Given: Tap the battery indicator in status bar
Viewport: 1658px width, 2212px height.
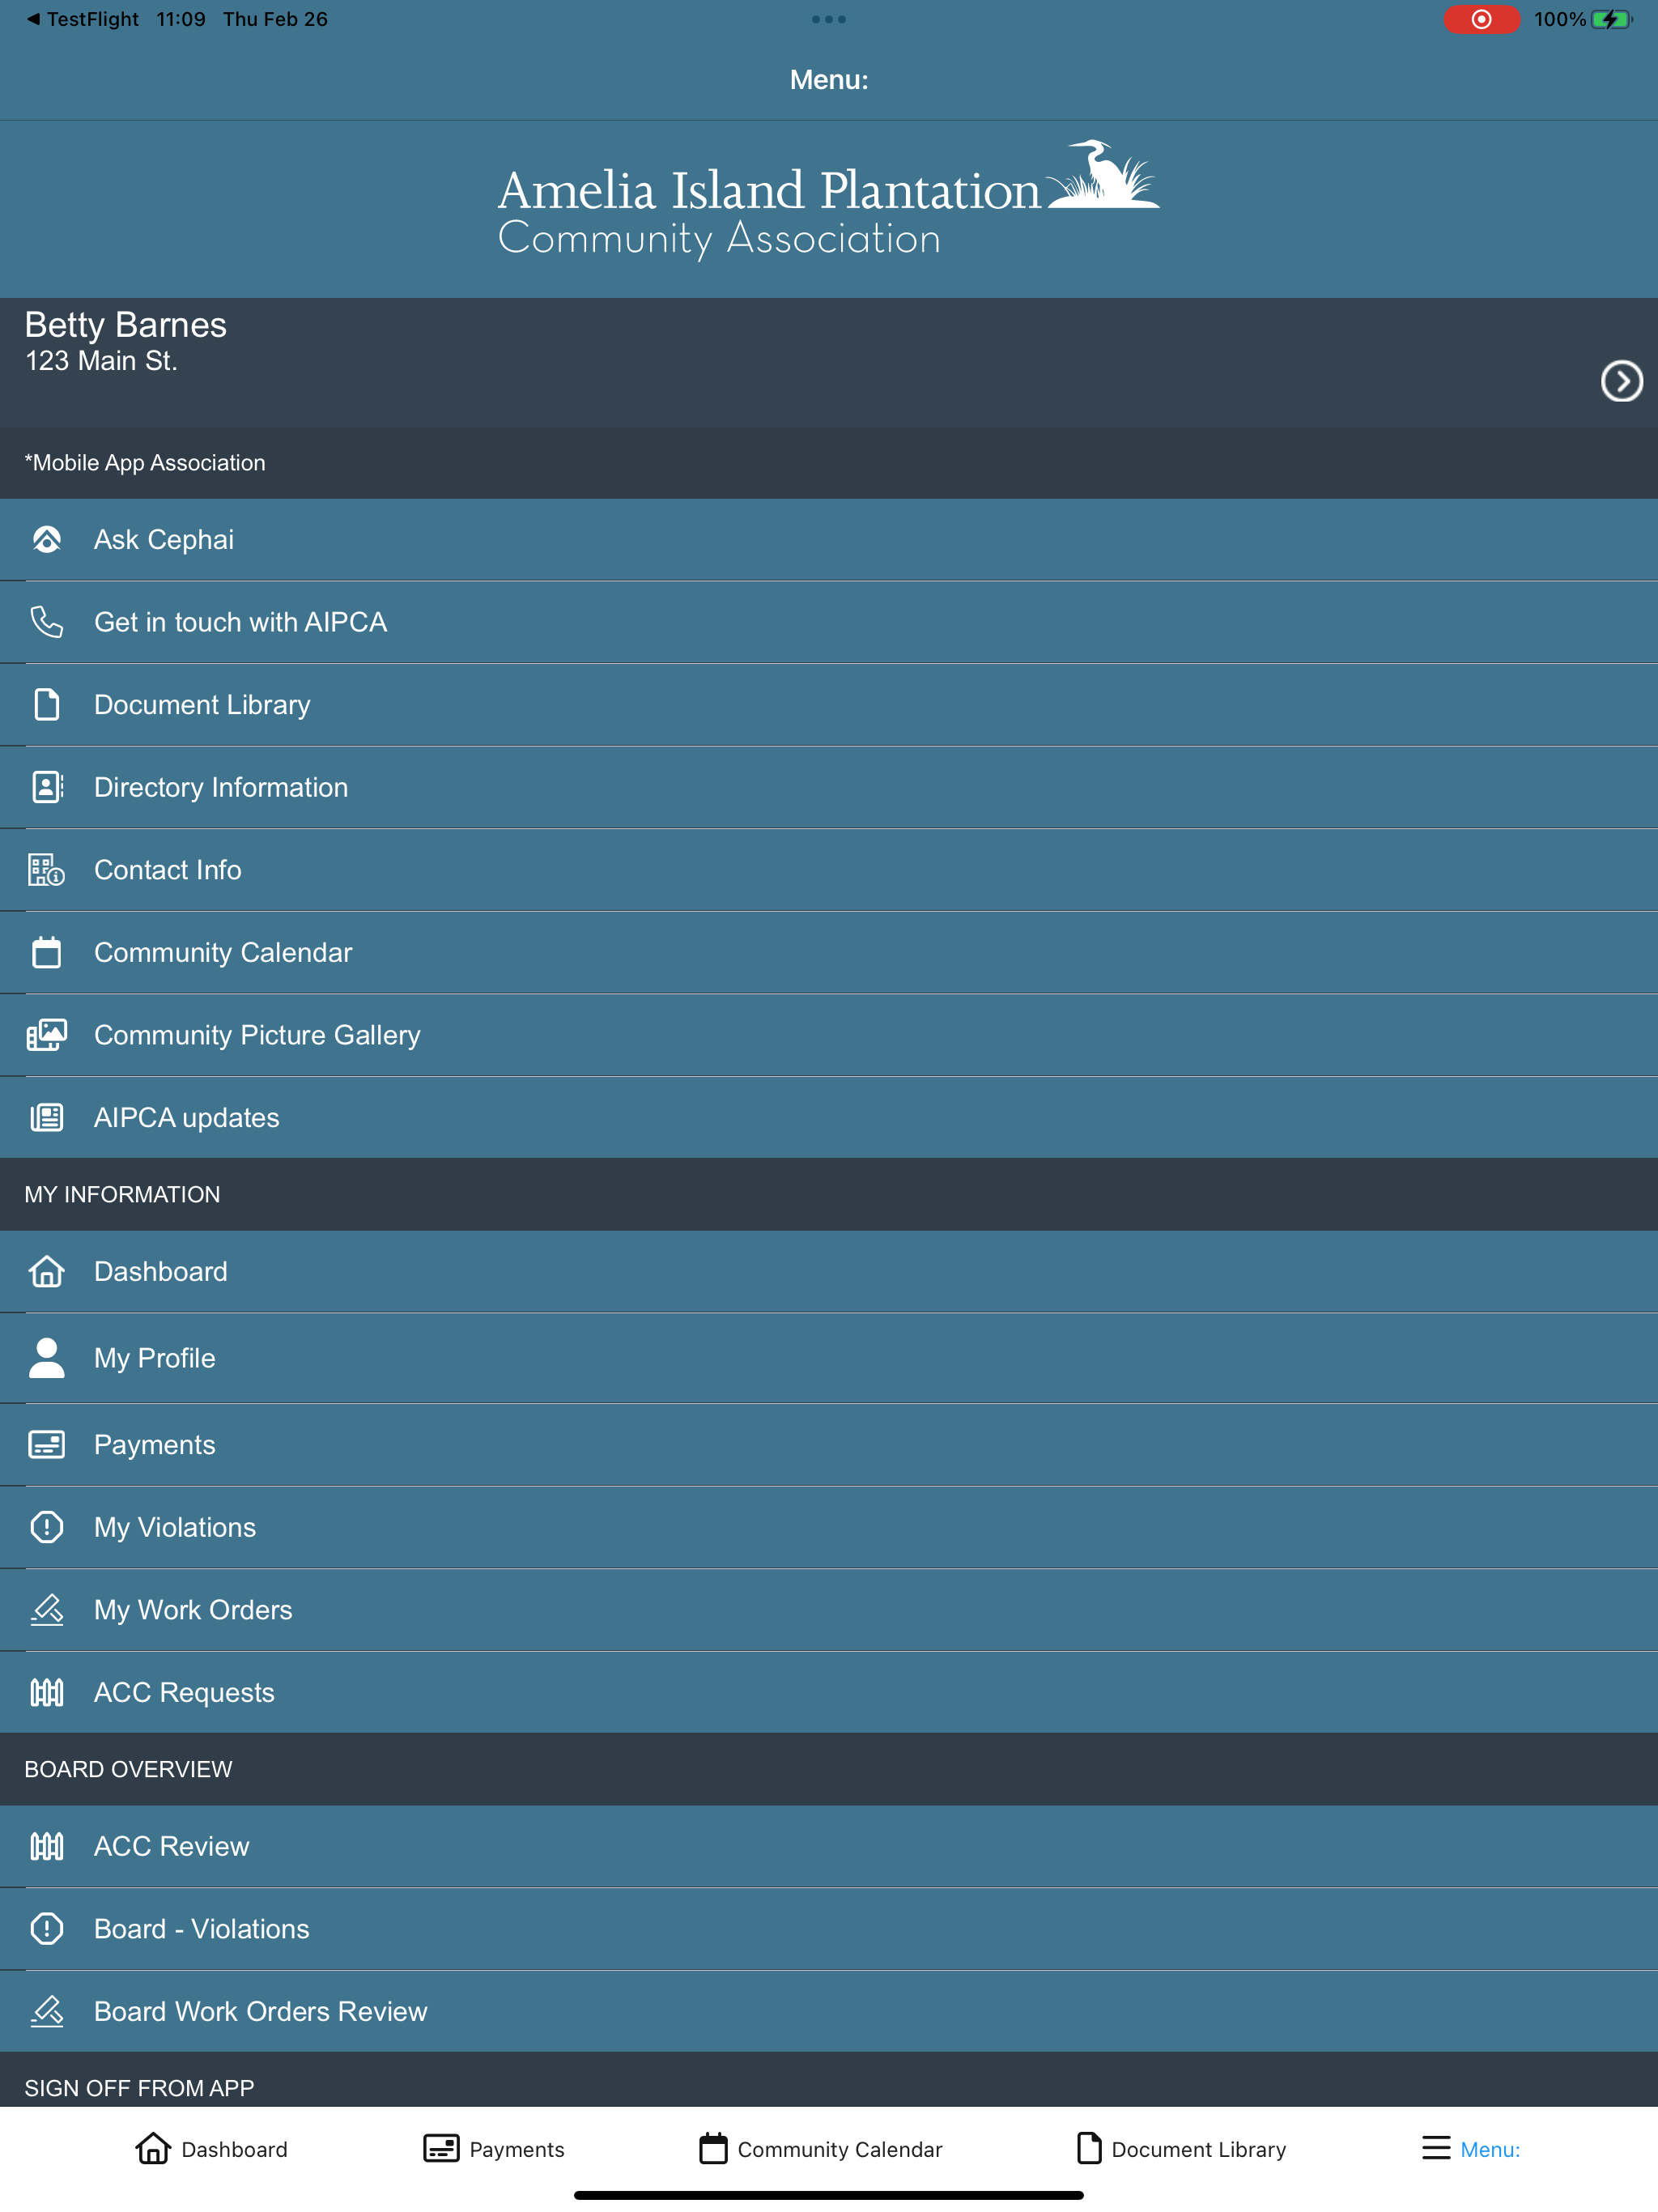Looking at the screenshot, I should [x=1612, y=19].
